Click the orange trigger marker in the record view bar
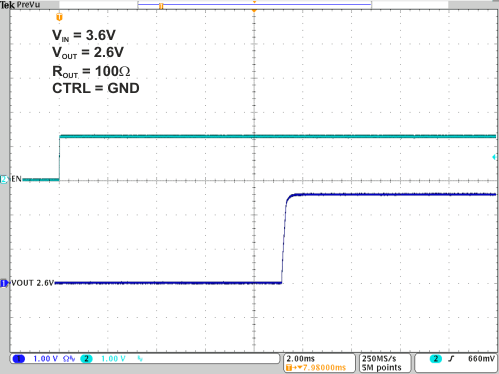The image size is (499, 374). 161,6
